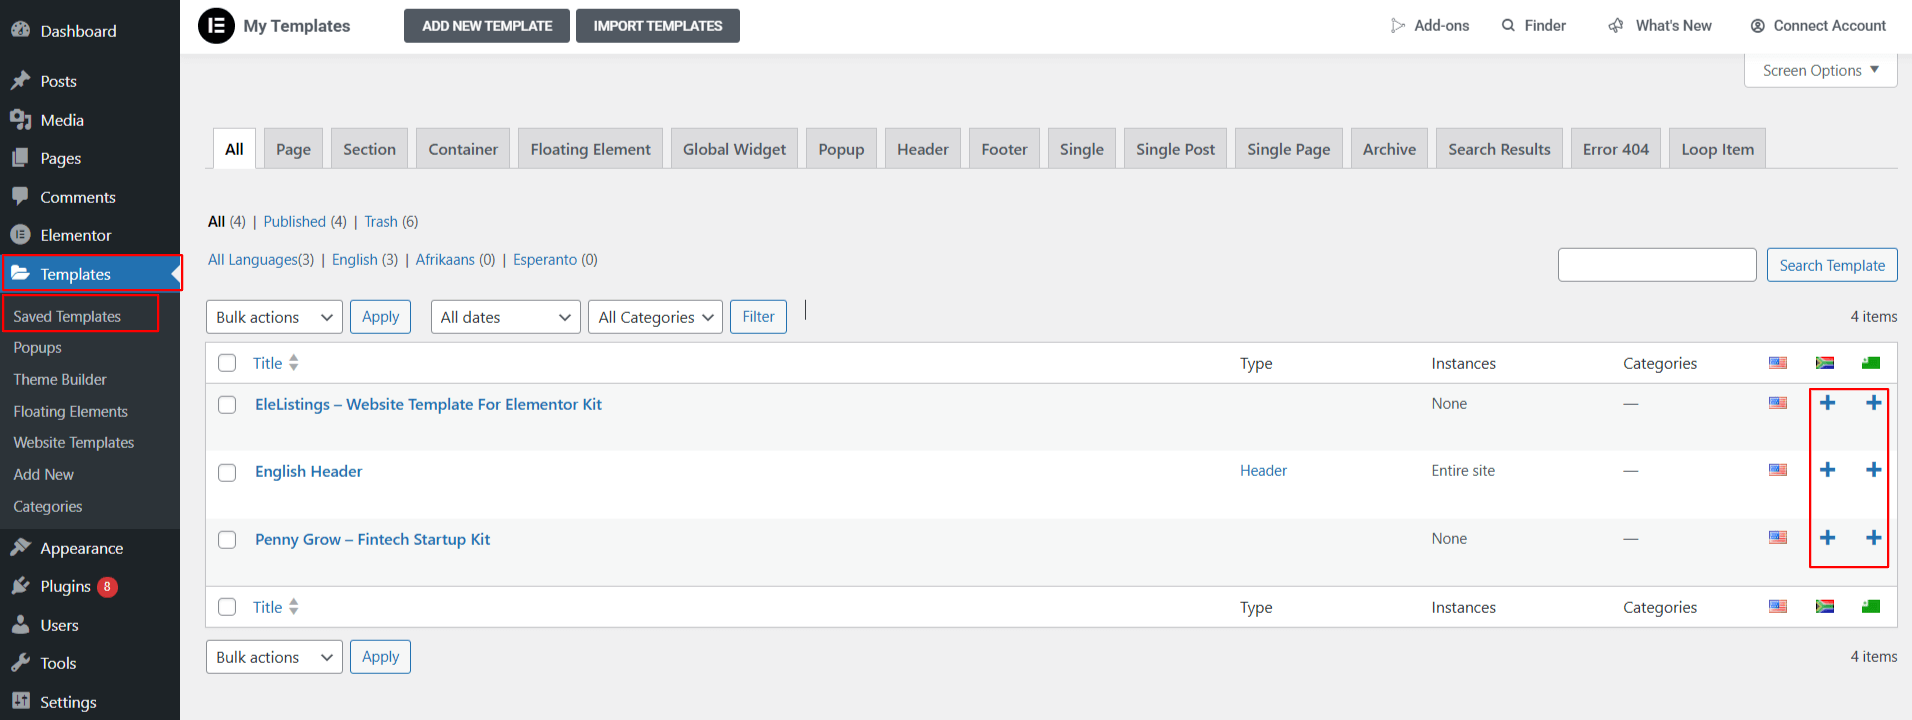Click US flag icon in English Header row
1912x720 pixels.
(x=1777, y=470)
